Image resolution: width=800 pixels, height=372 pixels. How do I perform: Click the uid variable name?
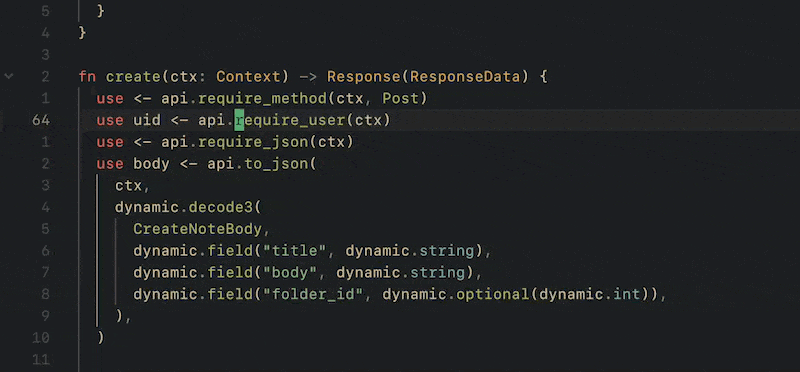click(147, 120)
